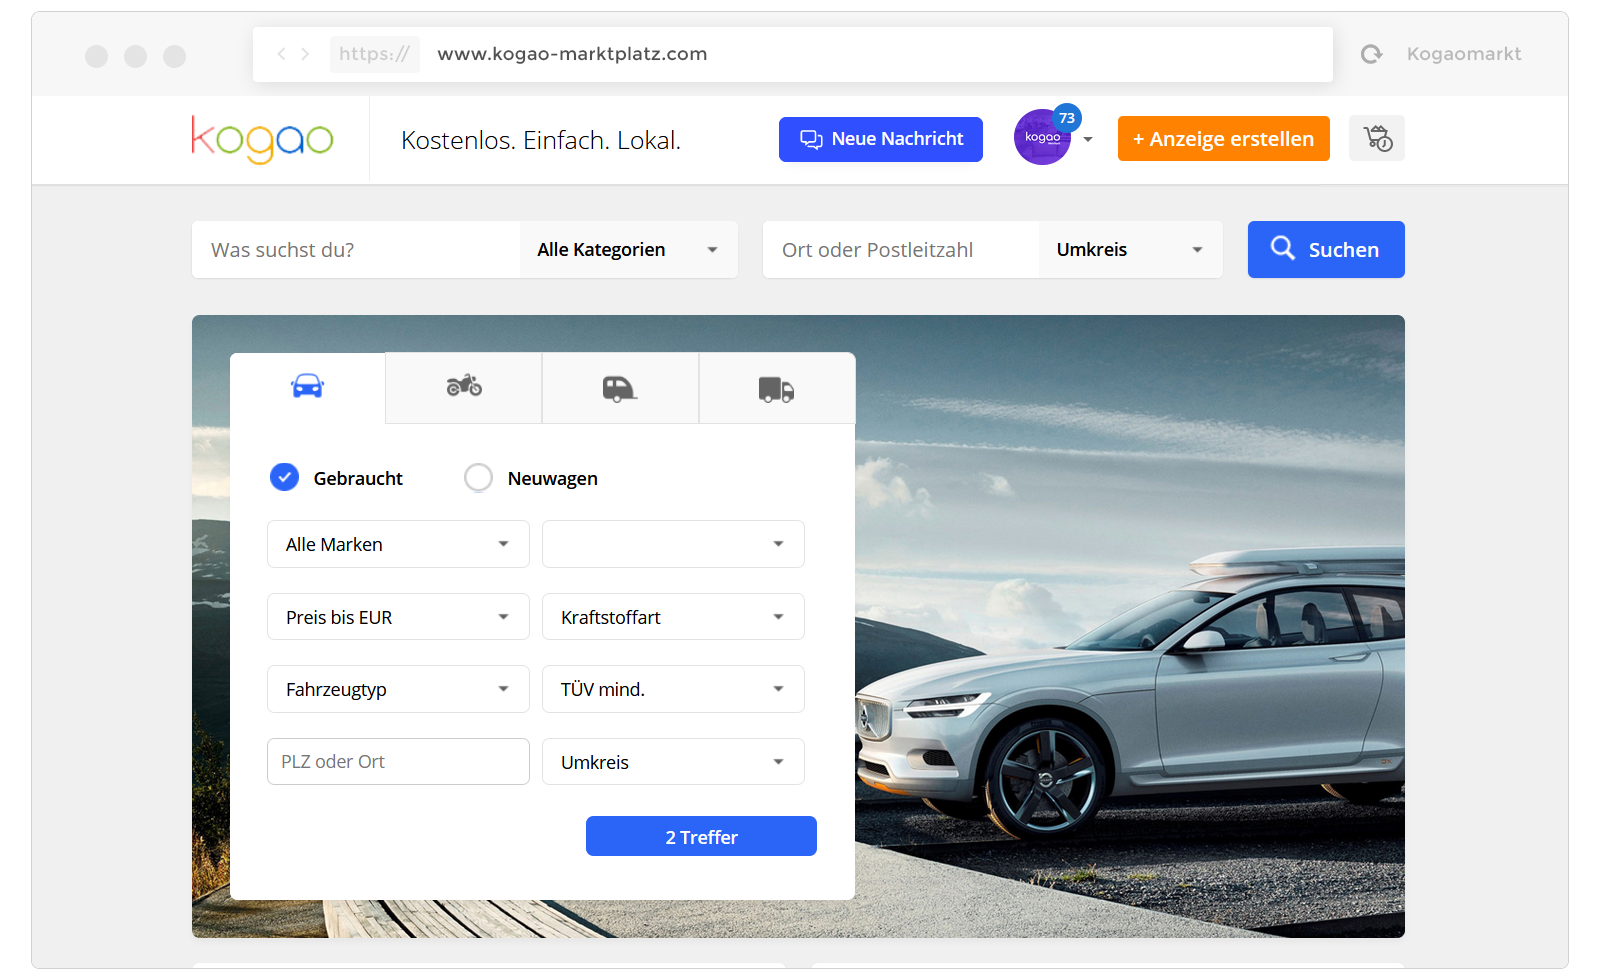1600x980 pixels.
Task: Click the Kostenlos. Einfach. Lokal. slogan
Action: 541,141
